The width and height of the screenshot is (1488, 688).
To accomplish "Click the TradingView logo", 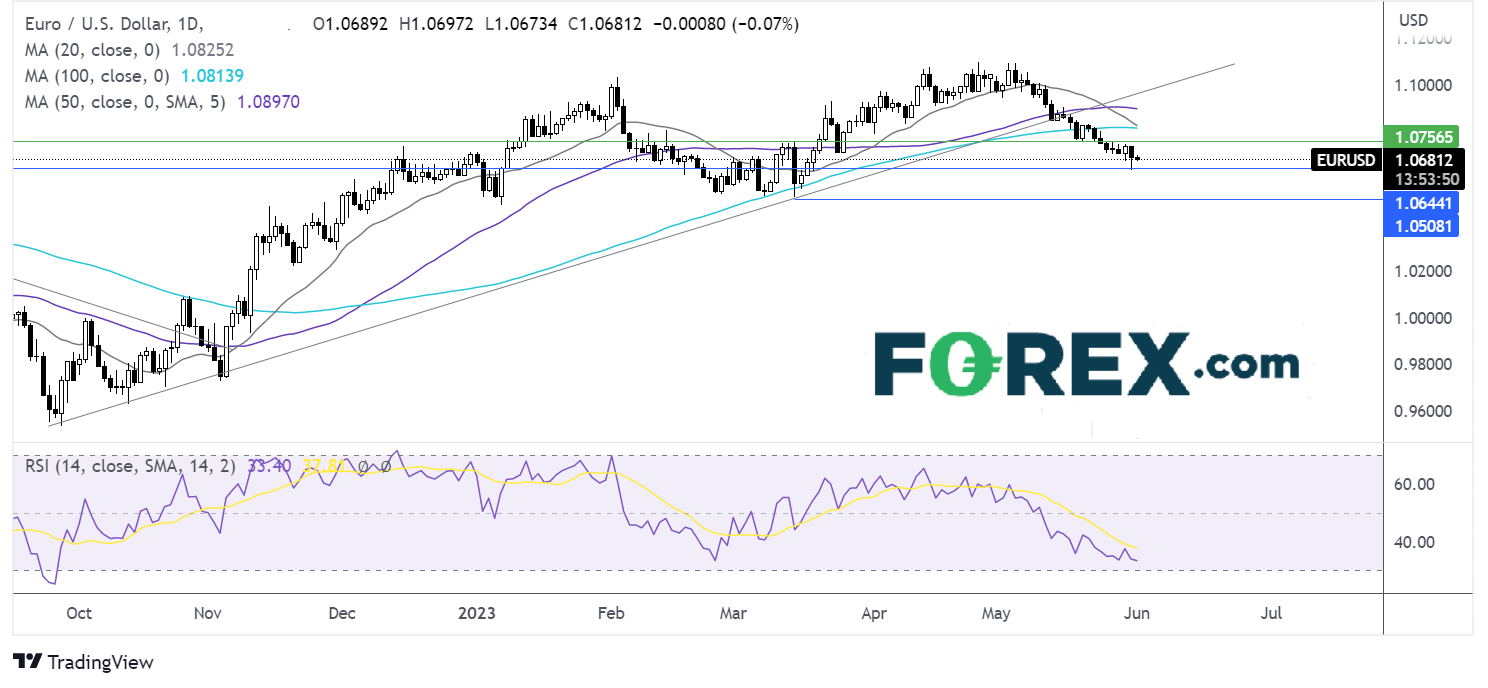I will [83, 662].
